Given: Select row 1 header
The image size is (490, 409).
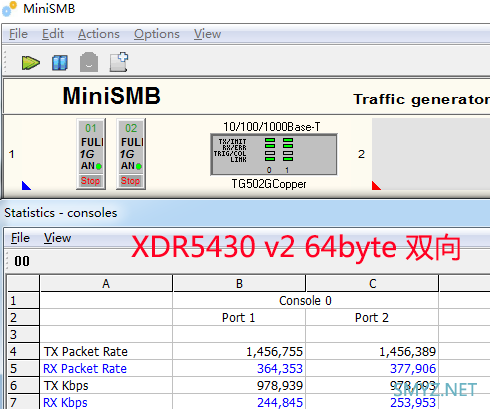Looking at the screenshot, I should pos(23,301).
